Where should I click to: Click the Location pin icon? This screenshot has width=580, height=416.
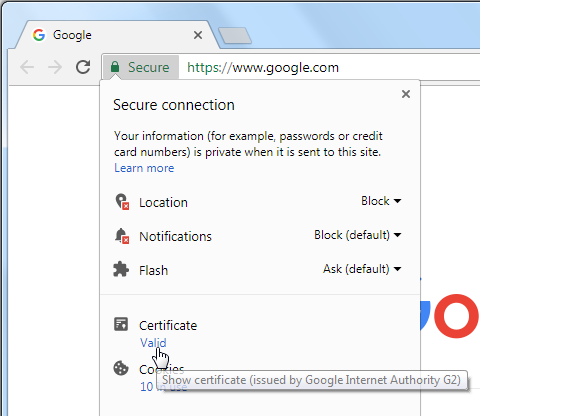(x=122, y=202)
